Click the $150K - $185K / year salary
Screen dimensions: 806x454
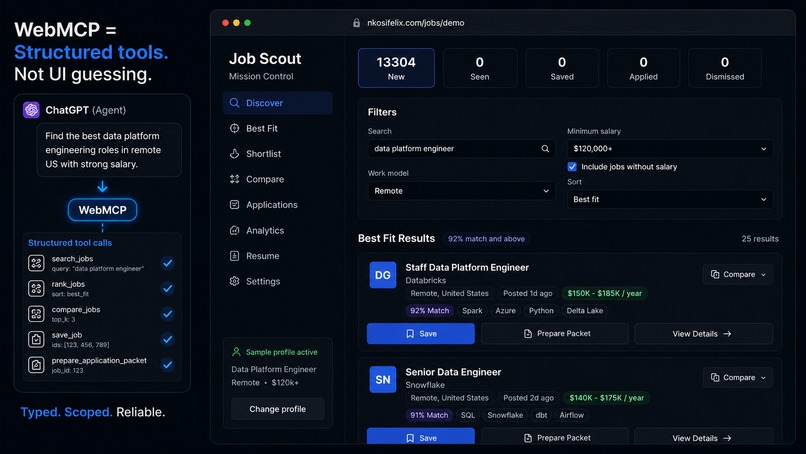(604, 293)
